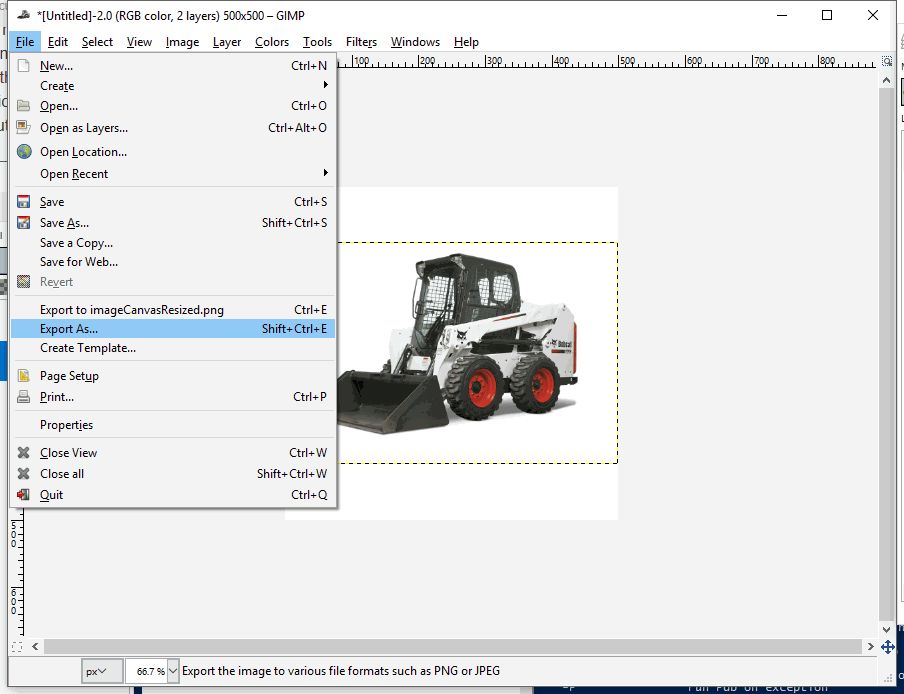The width and height of the screenshot is (904, 694).
Task: Click the navigate image cross-arrows icon
Action: click(887, 647)
